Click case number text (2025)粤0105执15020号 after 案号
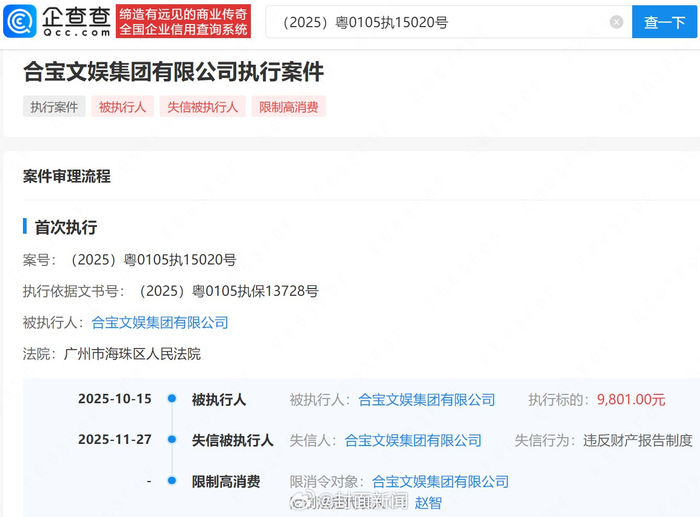This screenshot has width=700, height=517. [153, 259]
